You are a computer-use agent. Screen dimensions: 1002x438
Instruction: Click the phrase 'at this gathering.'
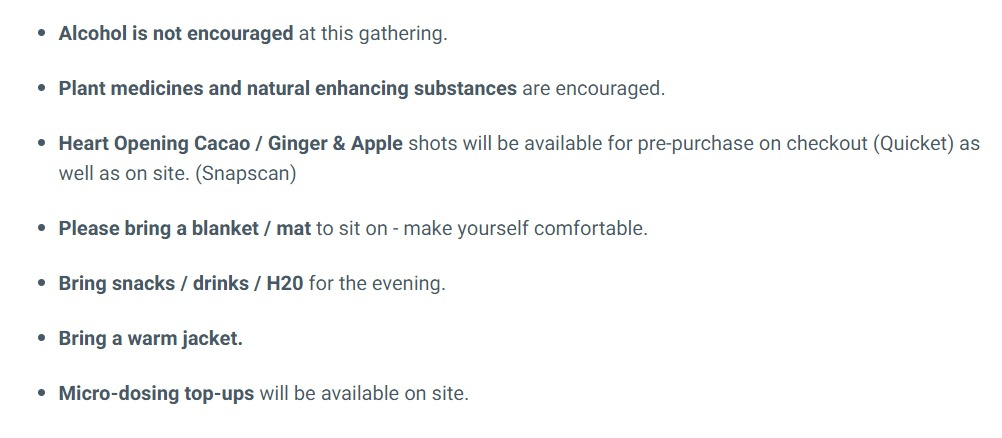(372, 33)
